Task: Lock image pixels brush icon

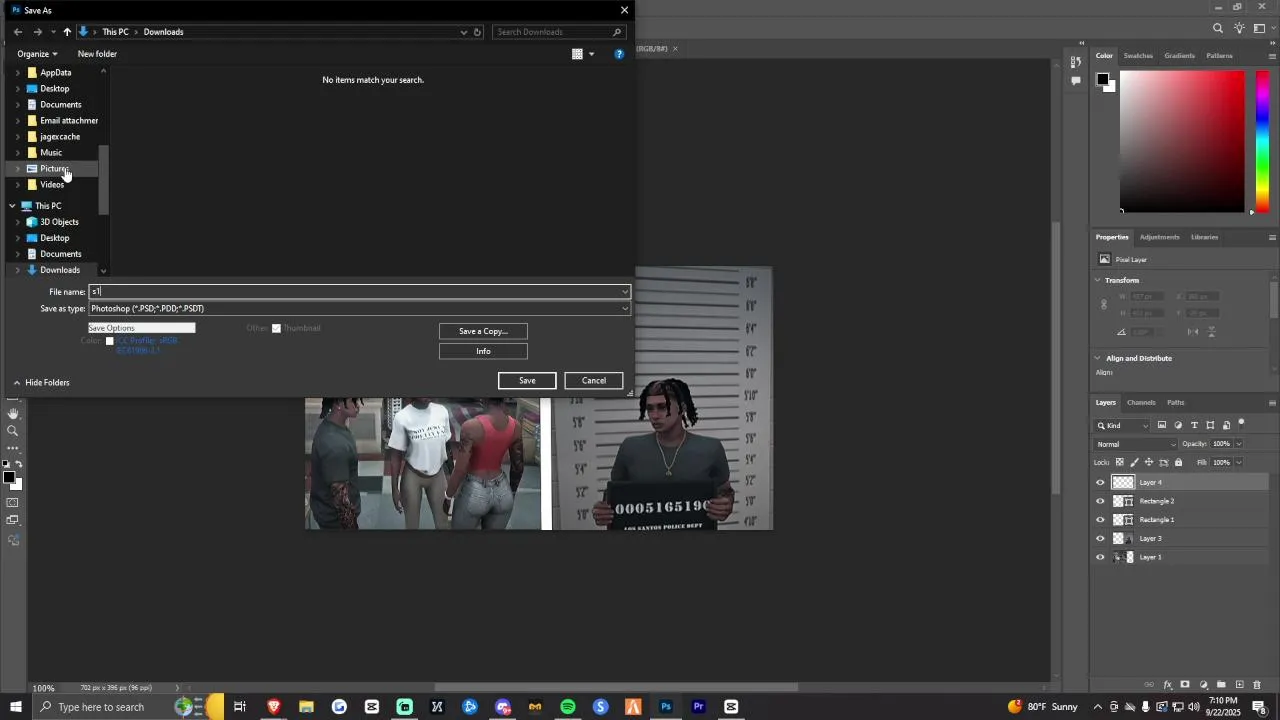Action: click(1134, 462)
